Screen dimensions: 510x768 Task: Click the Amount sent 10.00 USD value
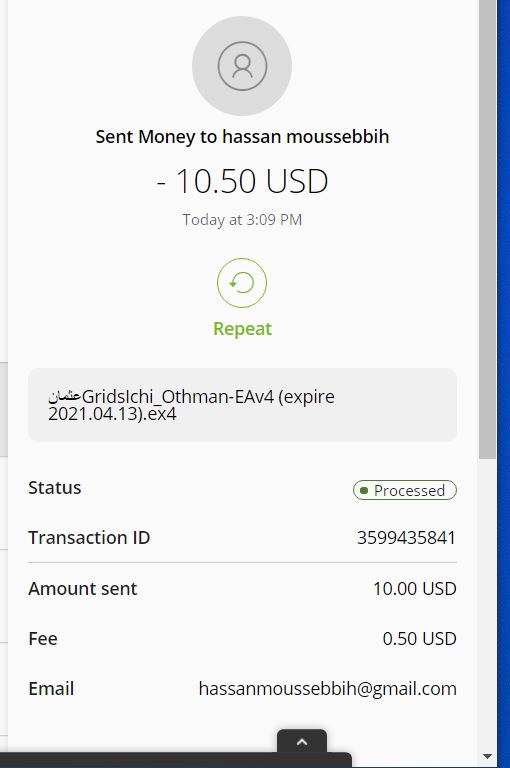[414, 589]
